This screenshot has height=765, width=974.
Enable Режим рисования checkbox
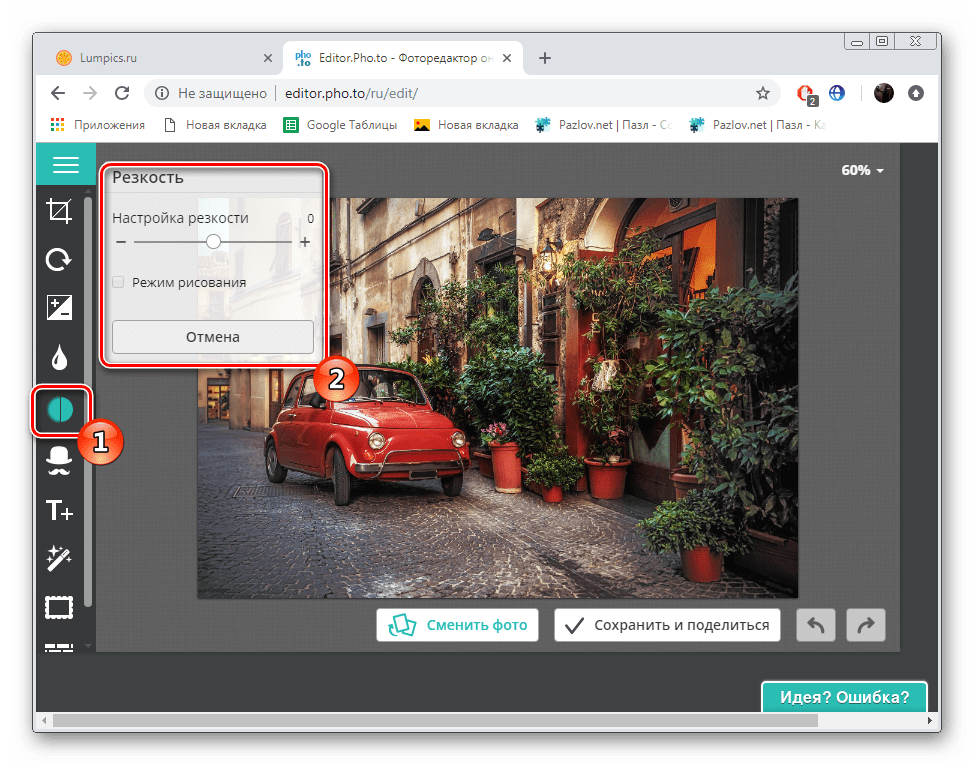[x=118, y=283]
